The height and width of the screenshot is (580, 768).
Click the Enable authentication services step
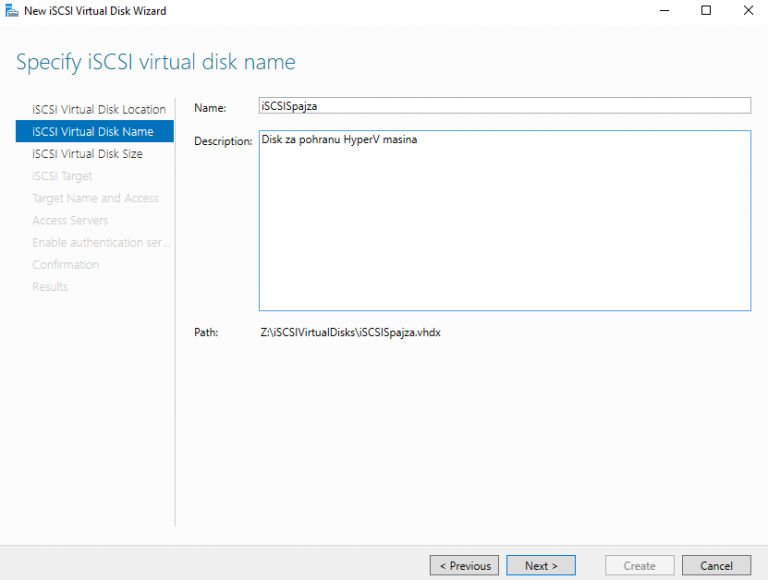[x=101, y=242]
